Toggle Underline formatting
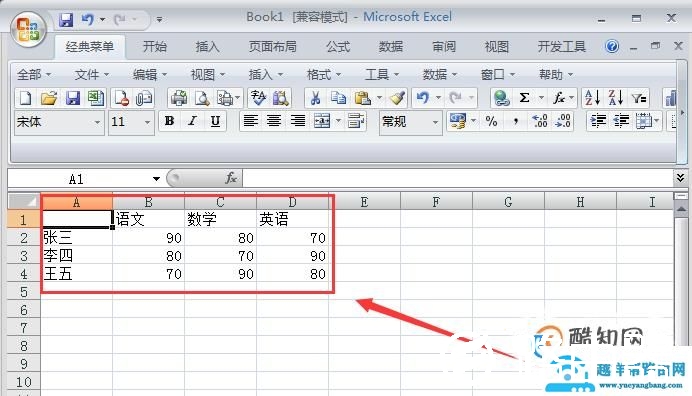 [x=215, y=121]
